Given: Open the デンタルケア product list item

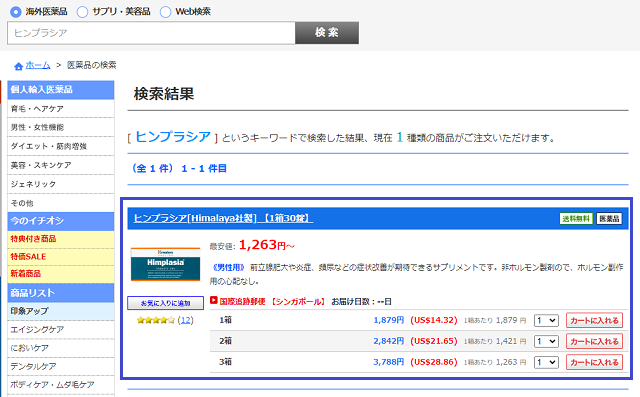Looking at the screenshot, I should [x=61, y=366].
